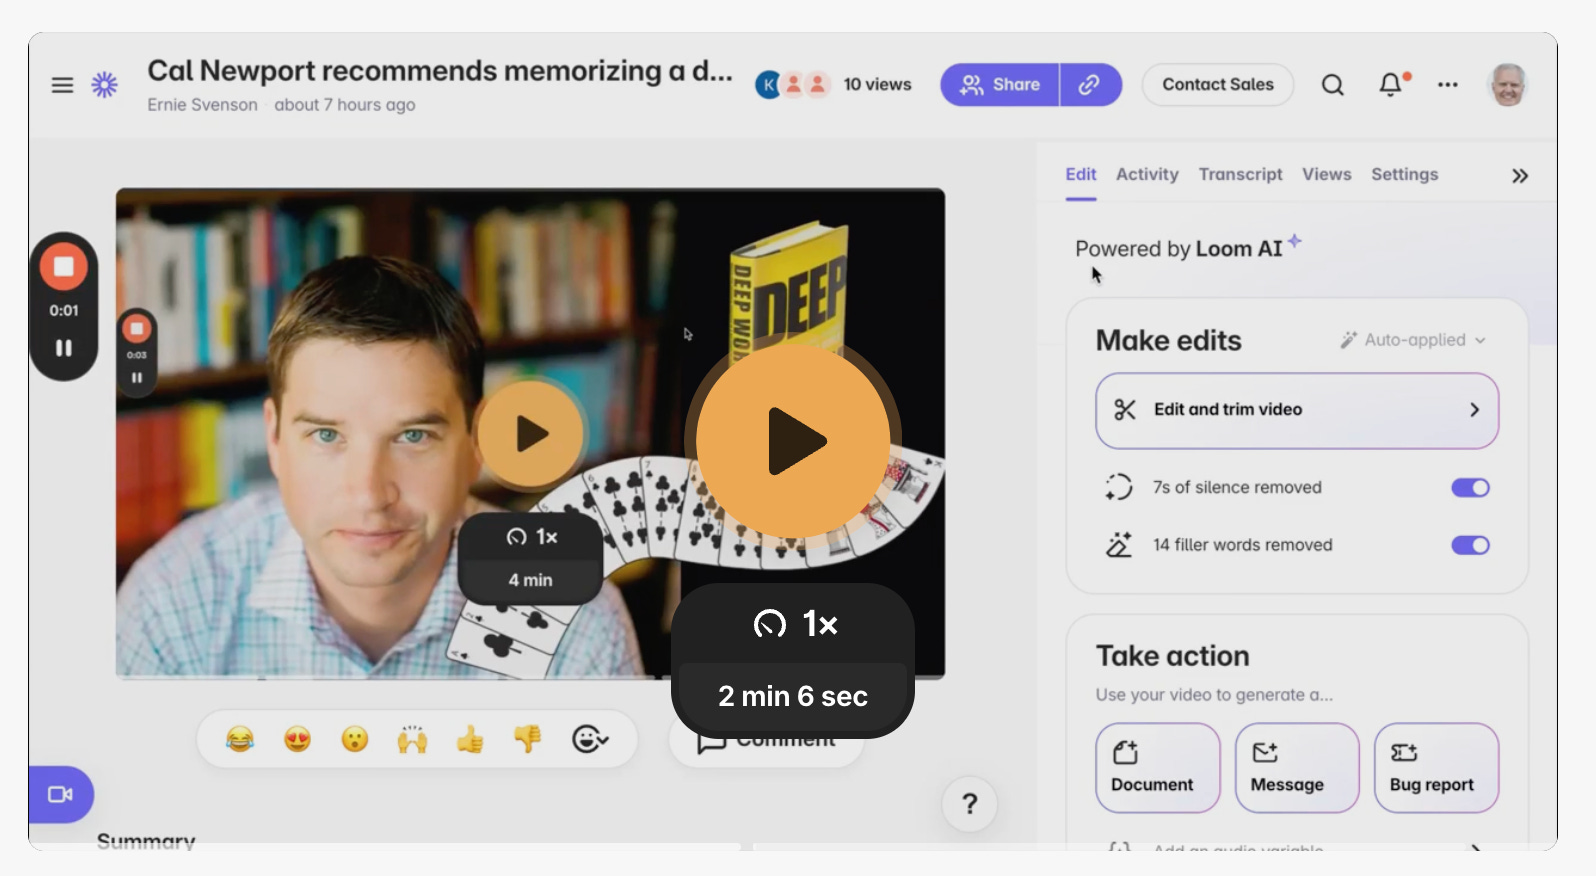View the viewer avatars group
The height and width of the screenshot is (876, 1596).
coord(792,85)
